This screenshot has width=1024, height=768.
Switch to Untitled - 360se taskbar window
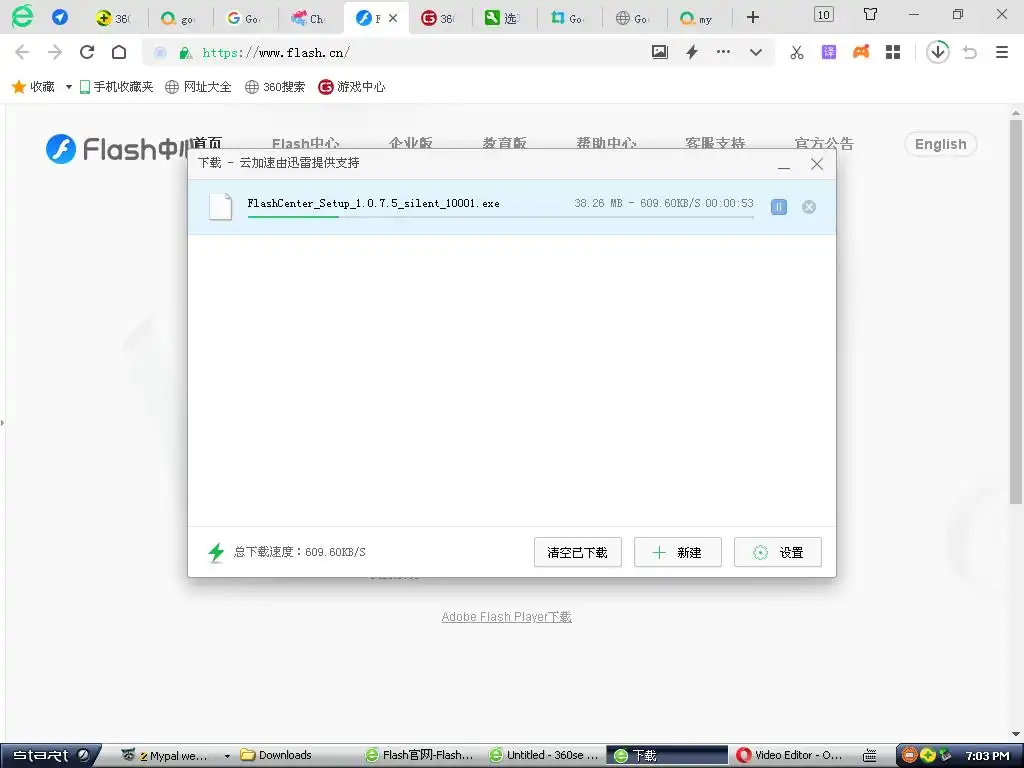(x=545, y=756)
